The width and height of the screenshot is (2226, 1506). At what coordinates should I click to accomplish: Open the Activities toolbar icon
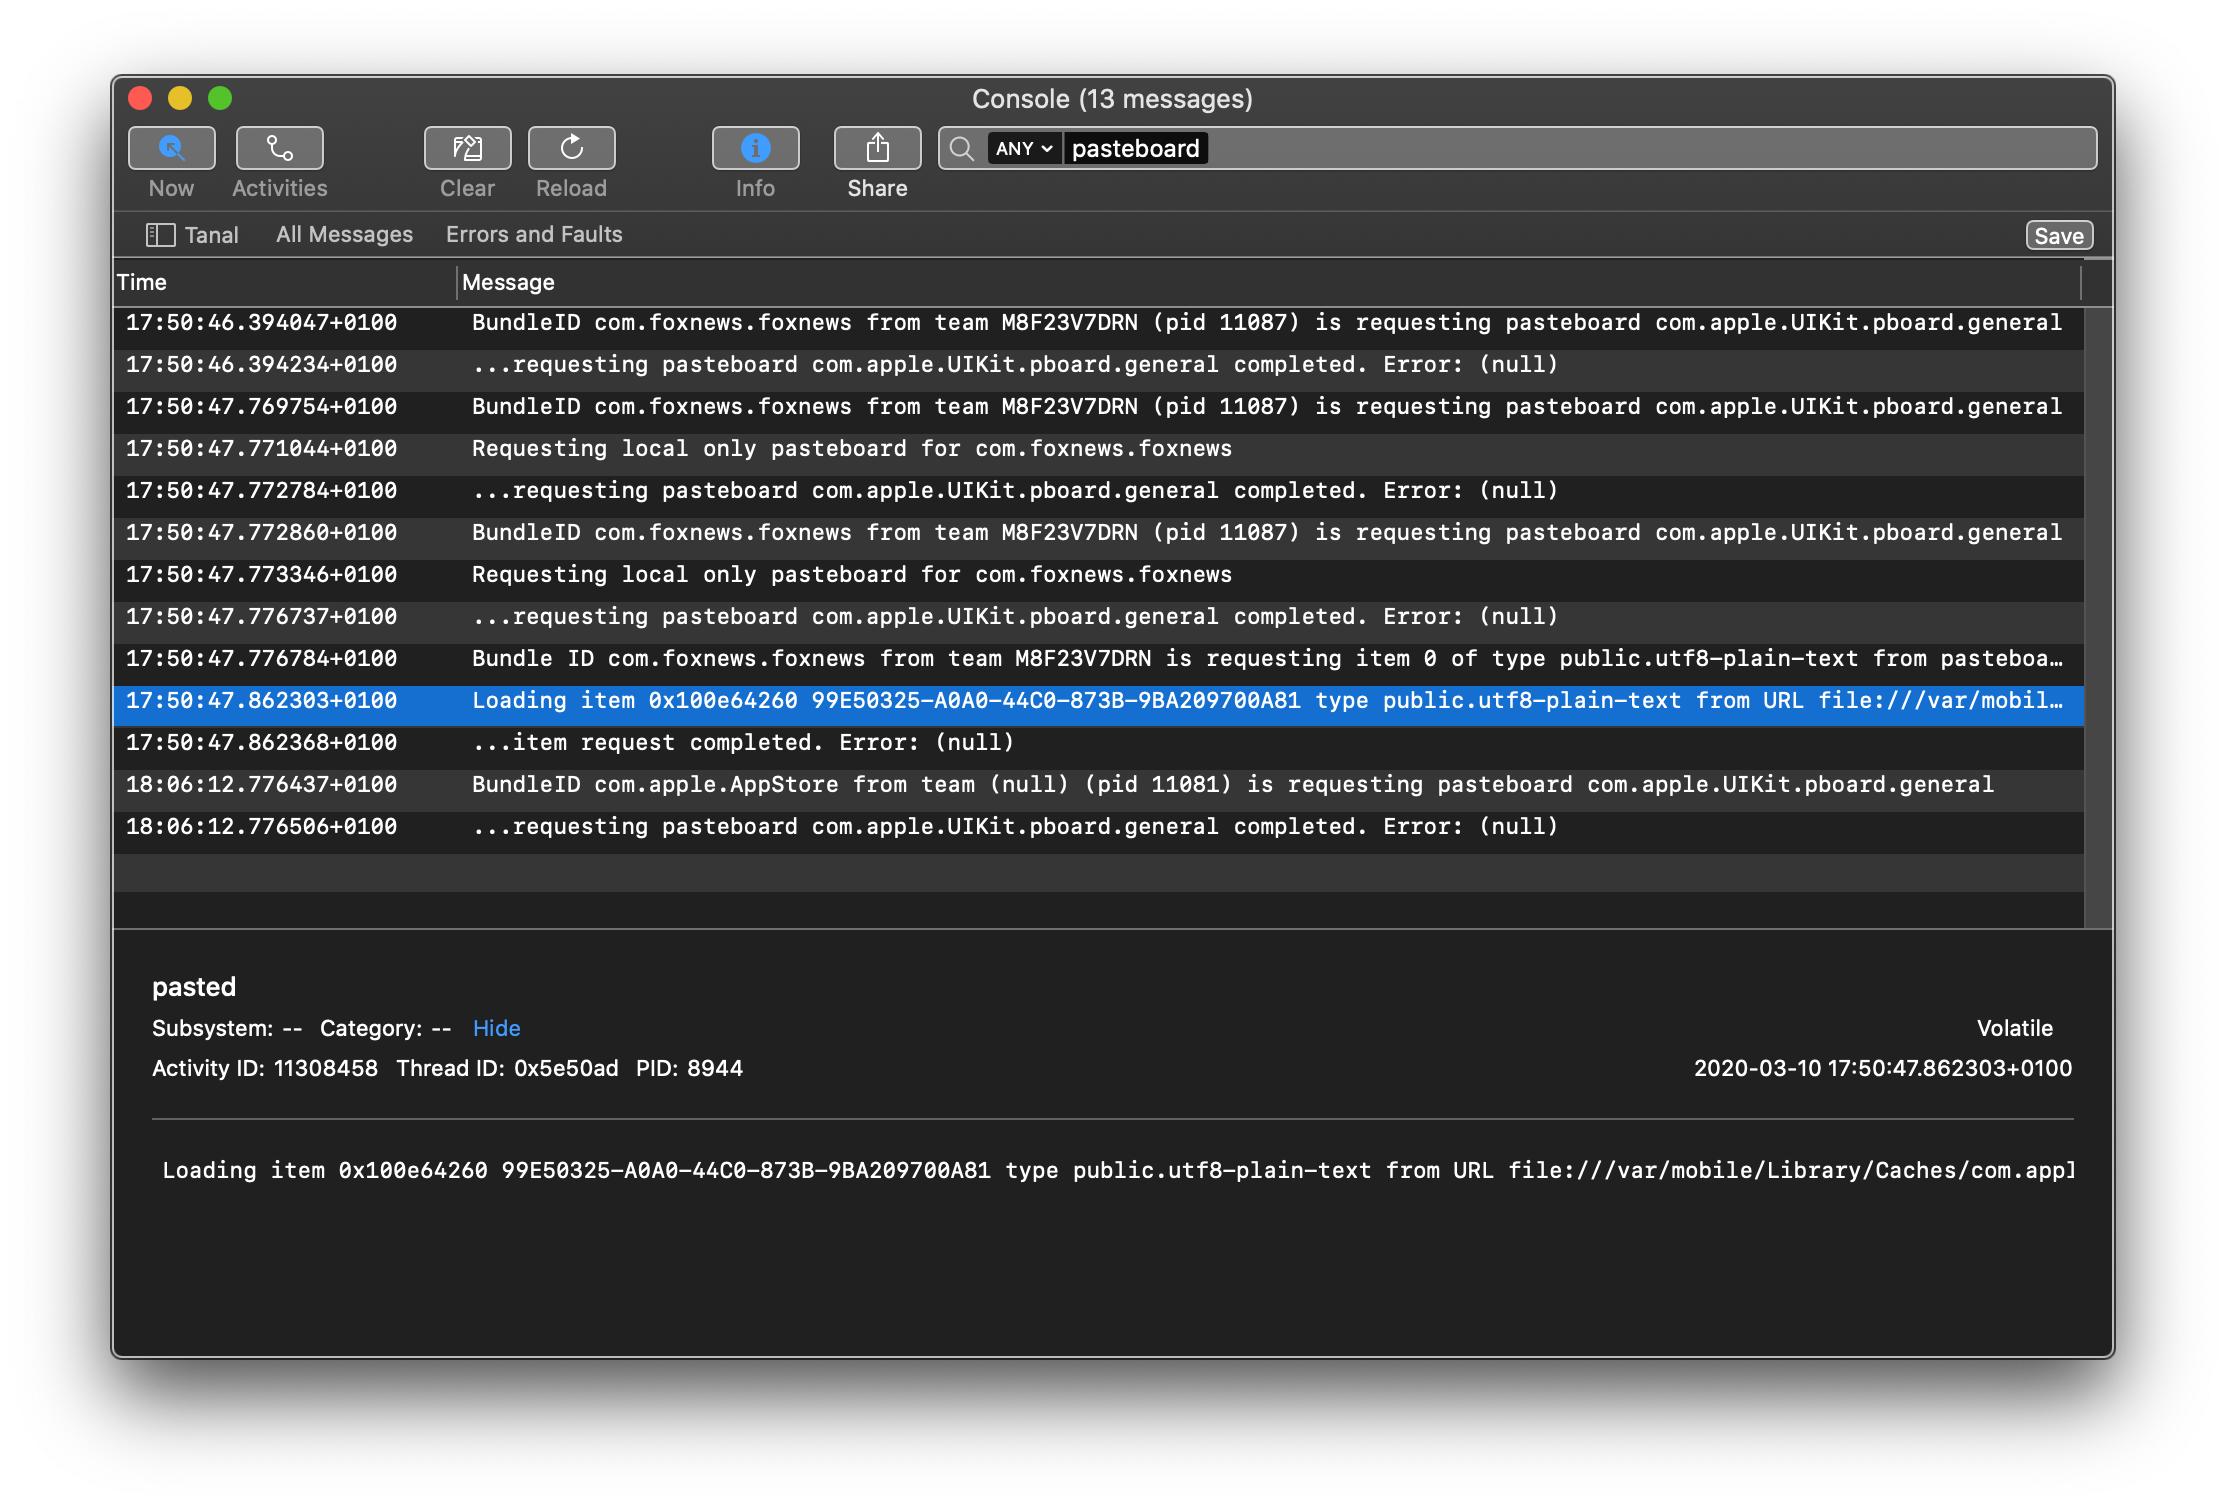(x=279, y=148)
